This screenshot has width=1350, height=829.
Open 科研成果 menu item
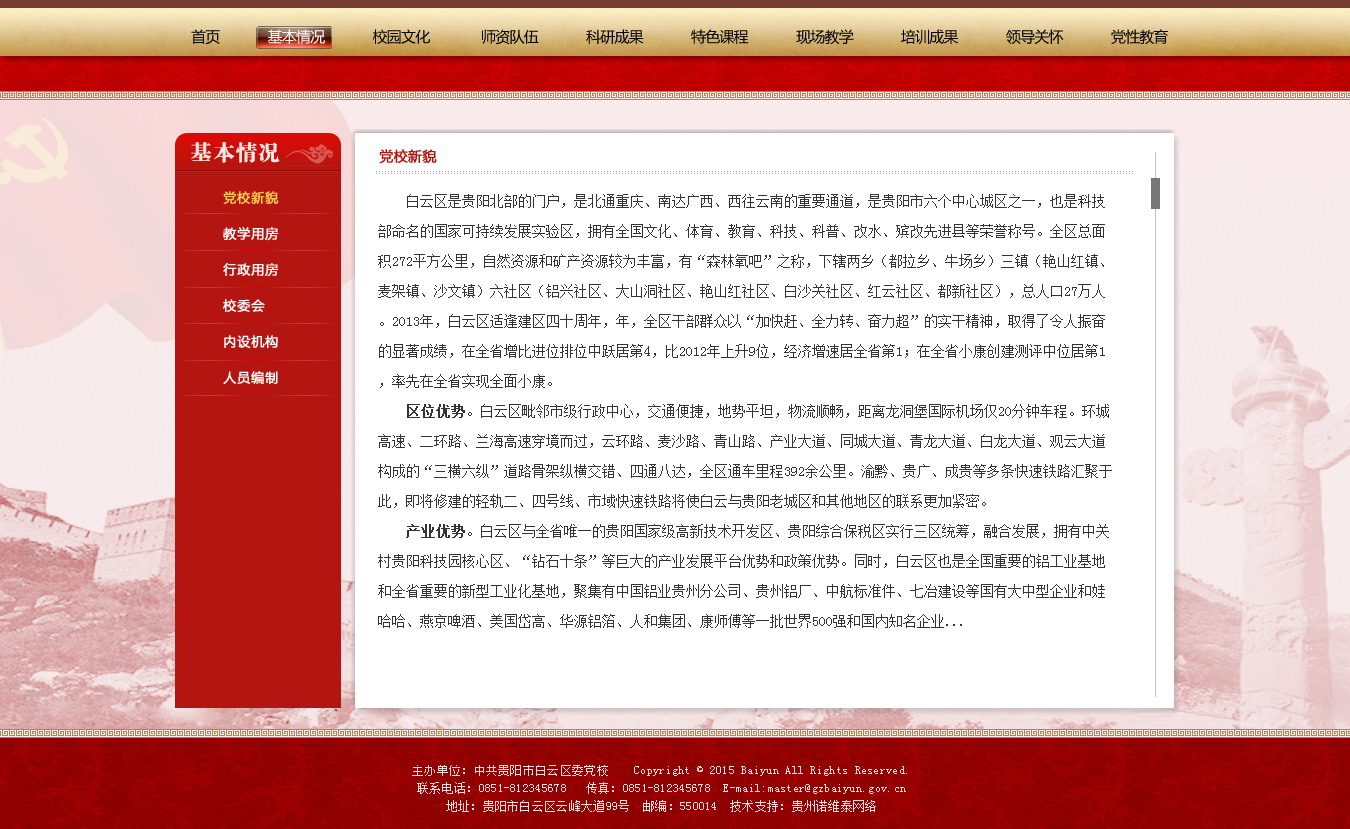[x=614, y=37]
